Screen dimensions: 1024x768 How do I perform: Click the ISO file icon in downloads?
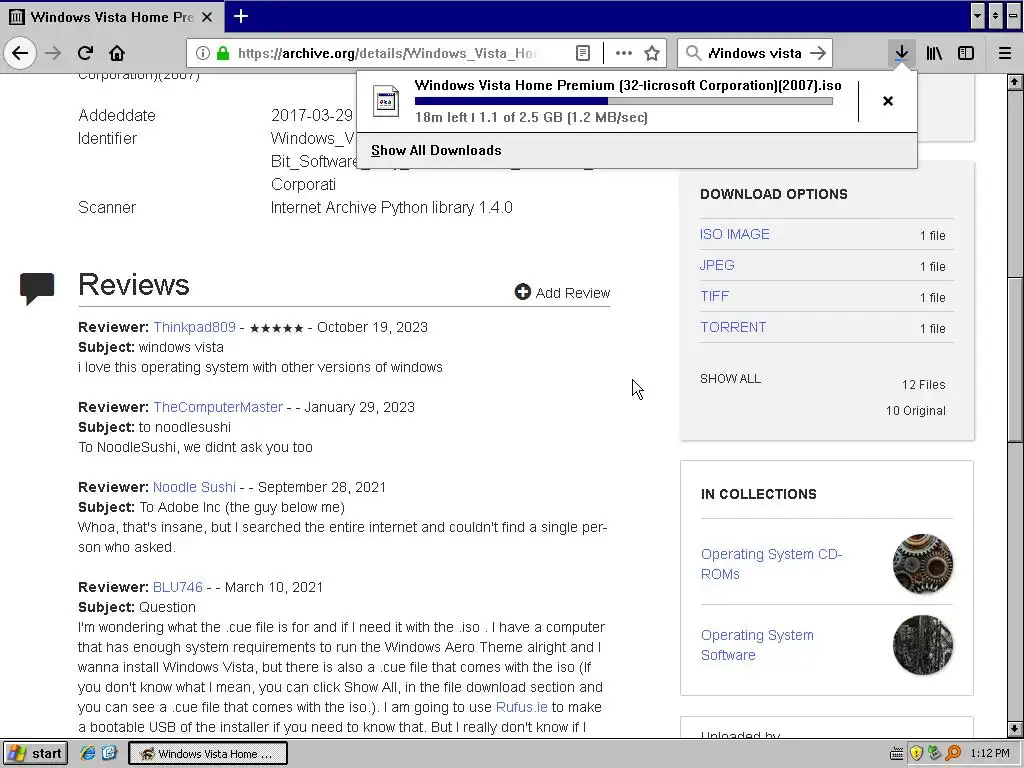pos(386,101)
